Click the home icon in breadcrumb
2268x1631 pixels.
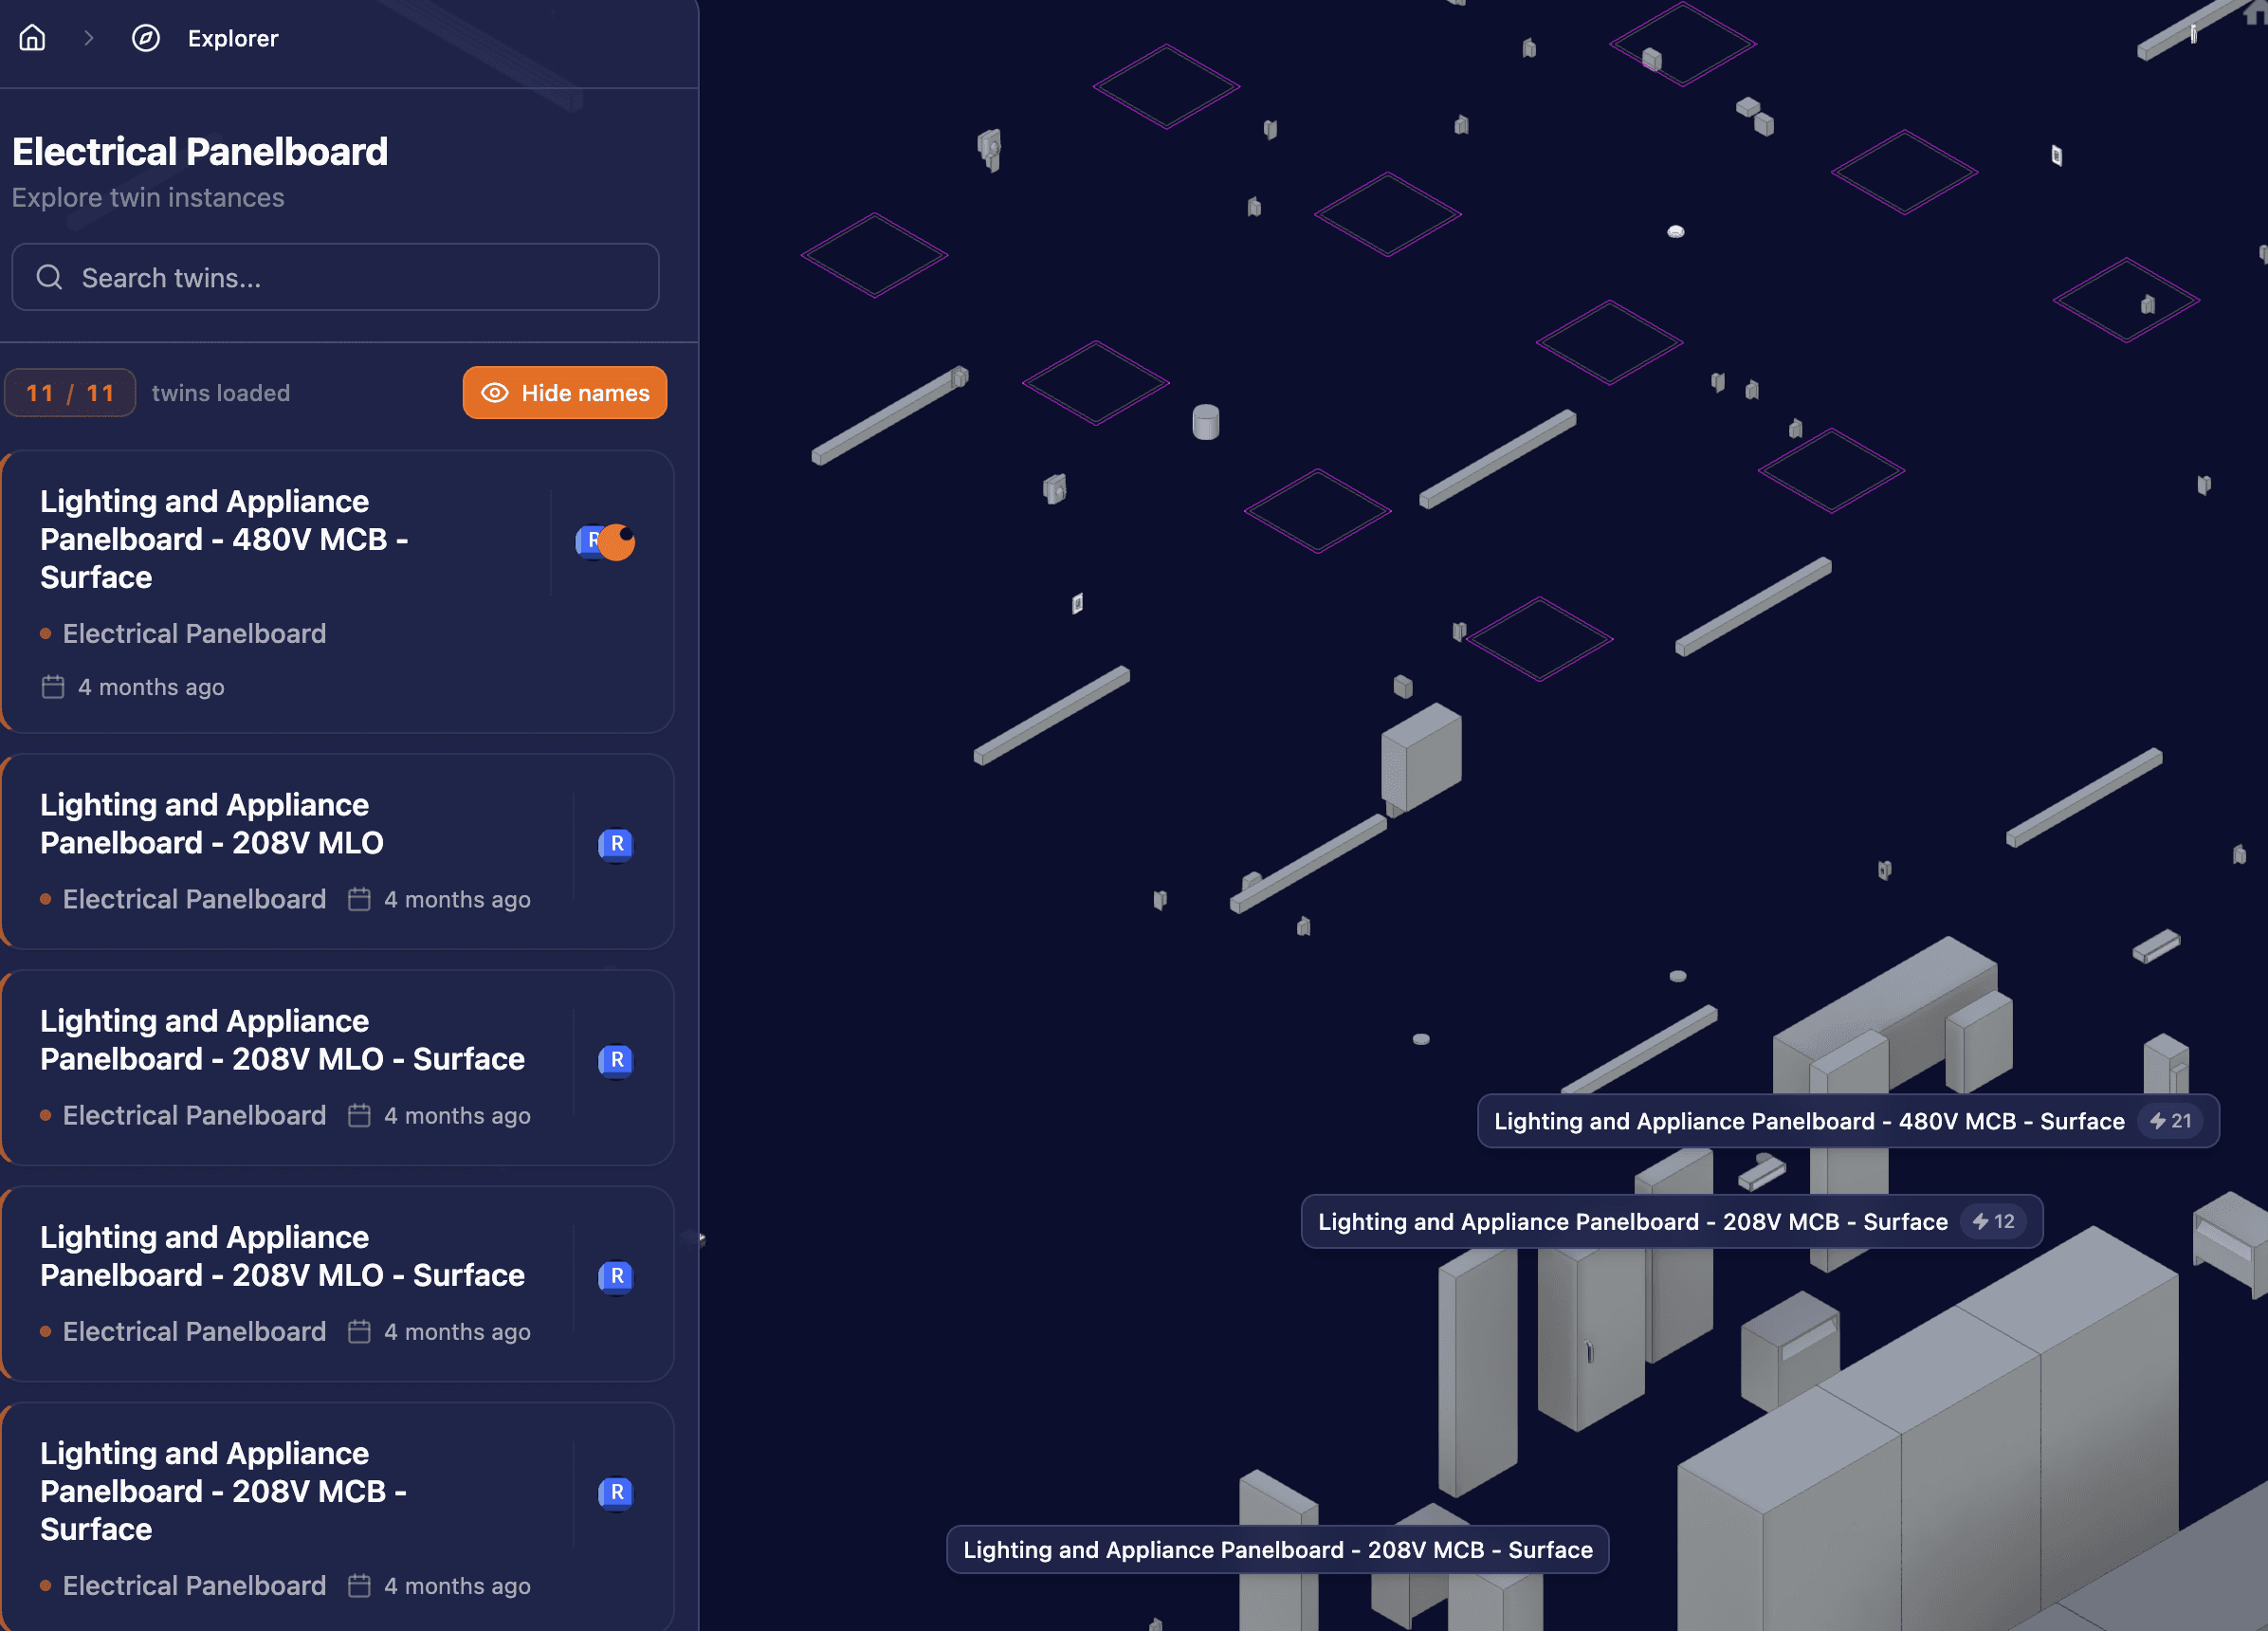coord(32,38)
